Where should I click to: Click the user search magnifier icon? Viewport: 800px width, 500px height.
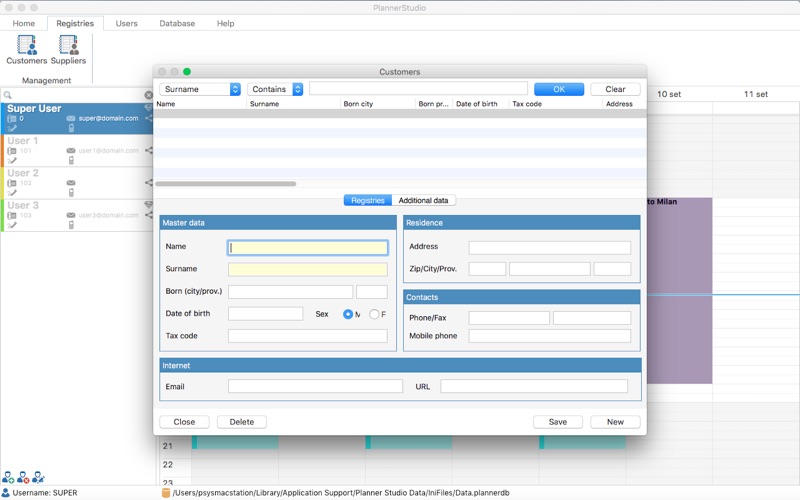[8, 95]
